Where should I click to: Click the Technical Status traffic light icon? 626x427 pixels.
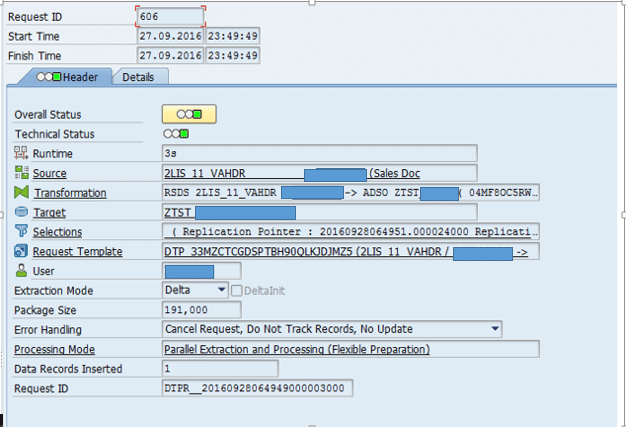(x=176, y=134)
